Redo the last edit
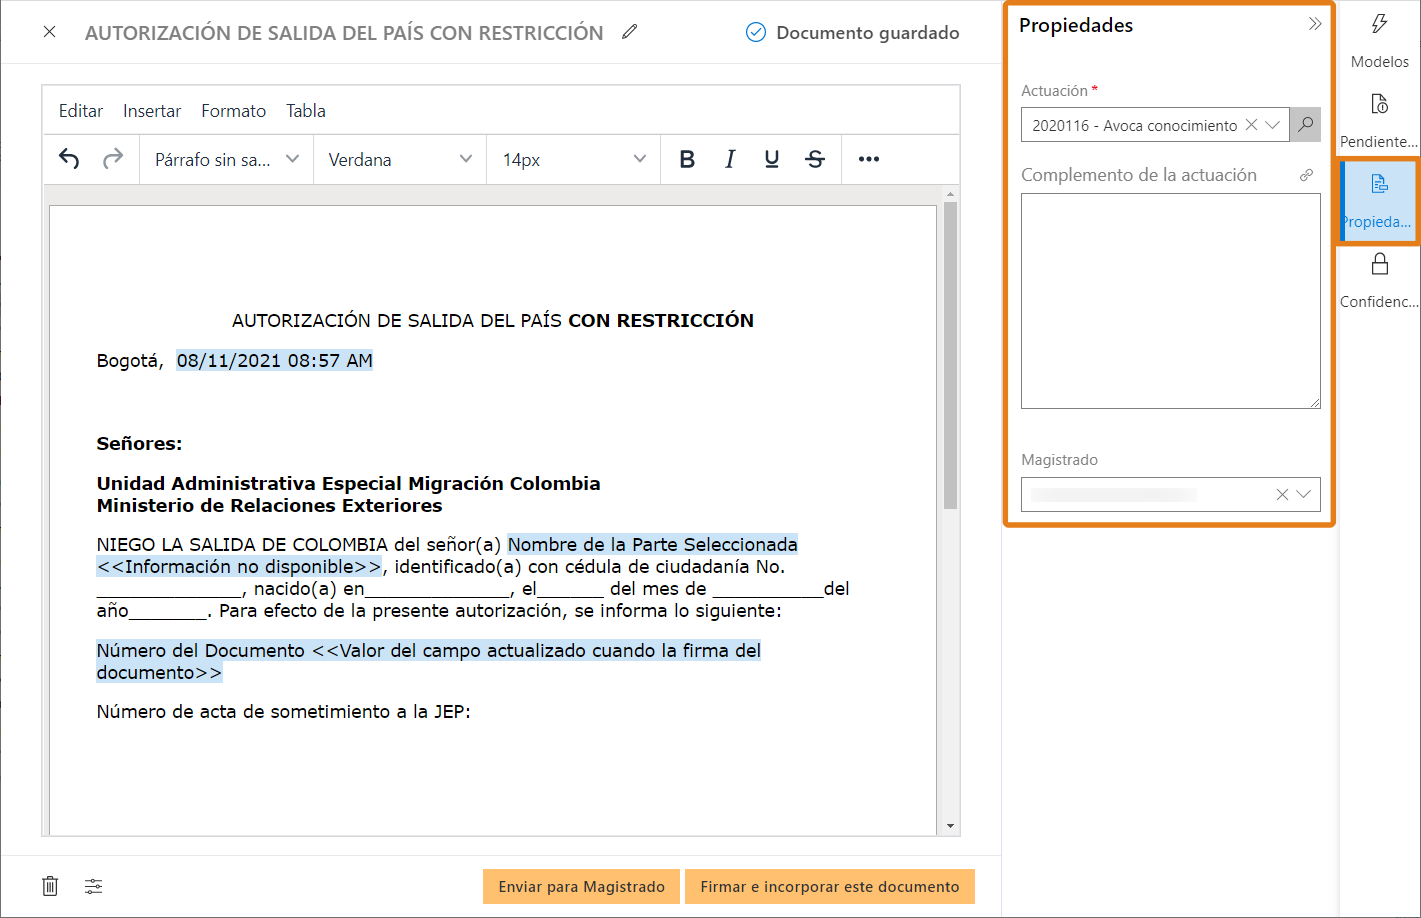The image size is (1421, 918). point(113,159)
